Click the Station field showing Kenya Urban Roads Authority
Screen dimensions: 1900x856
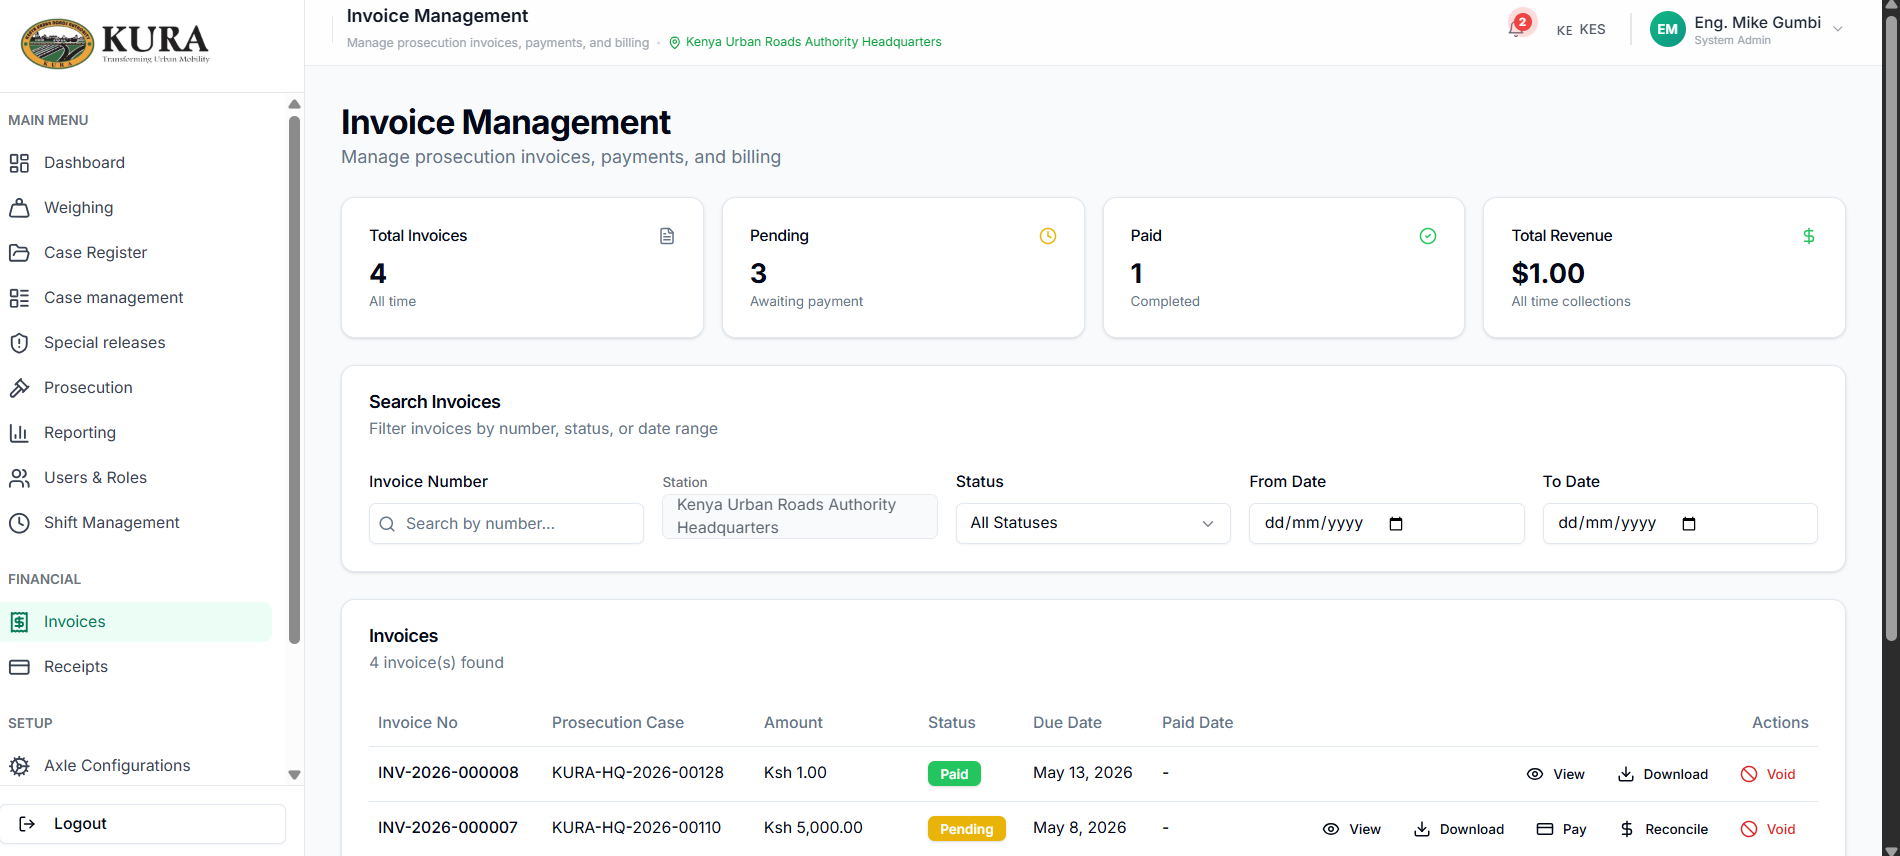tap(800, 516)
